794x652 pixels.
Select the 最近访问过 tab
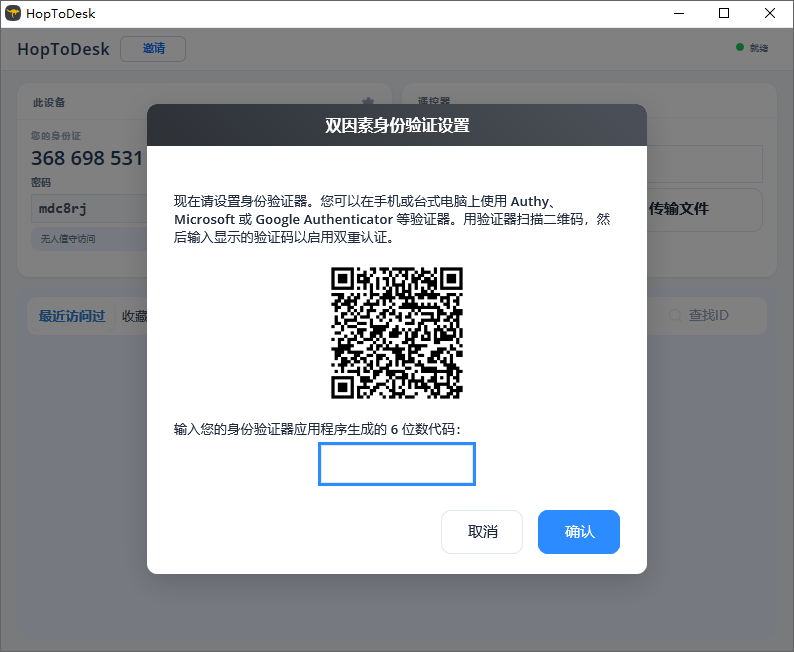pyautogui.click(x=72, y=316)
